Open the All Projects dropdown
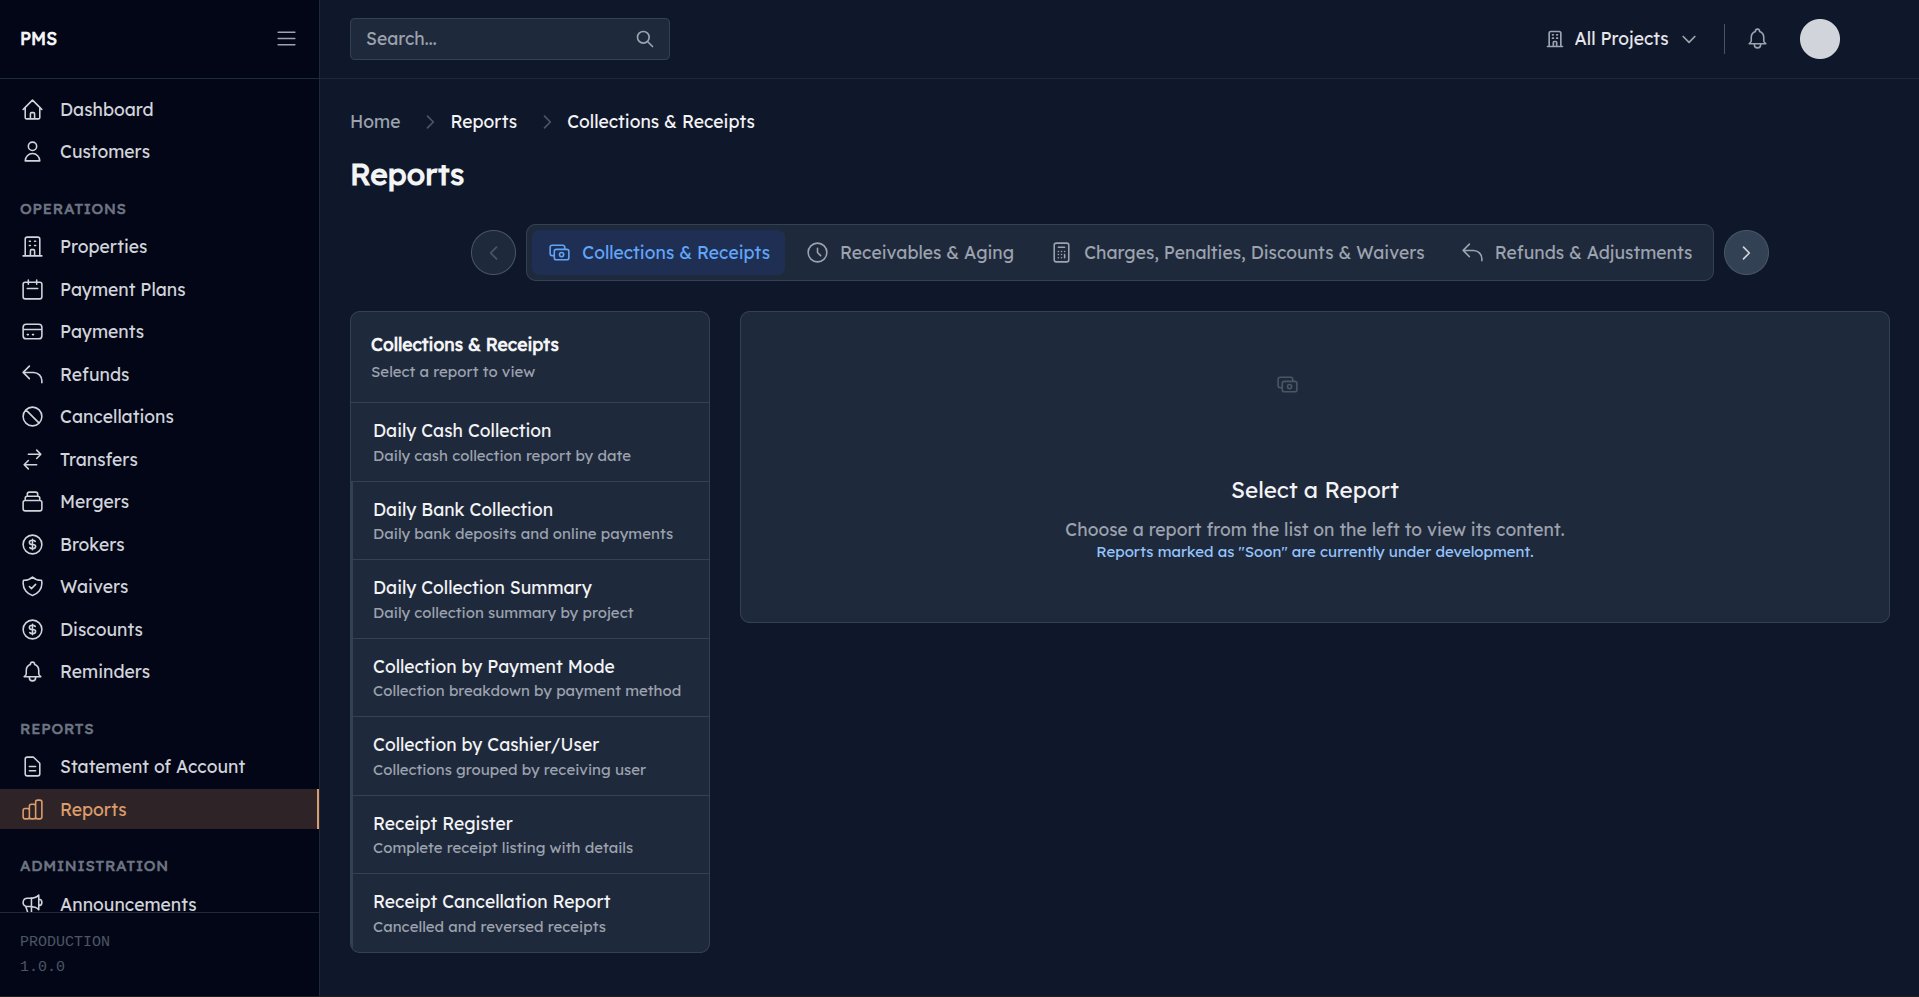Image resolution: width=1919 pixels, height=997 pixels. point(1620,38)
